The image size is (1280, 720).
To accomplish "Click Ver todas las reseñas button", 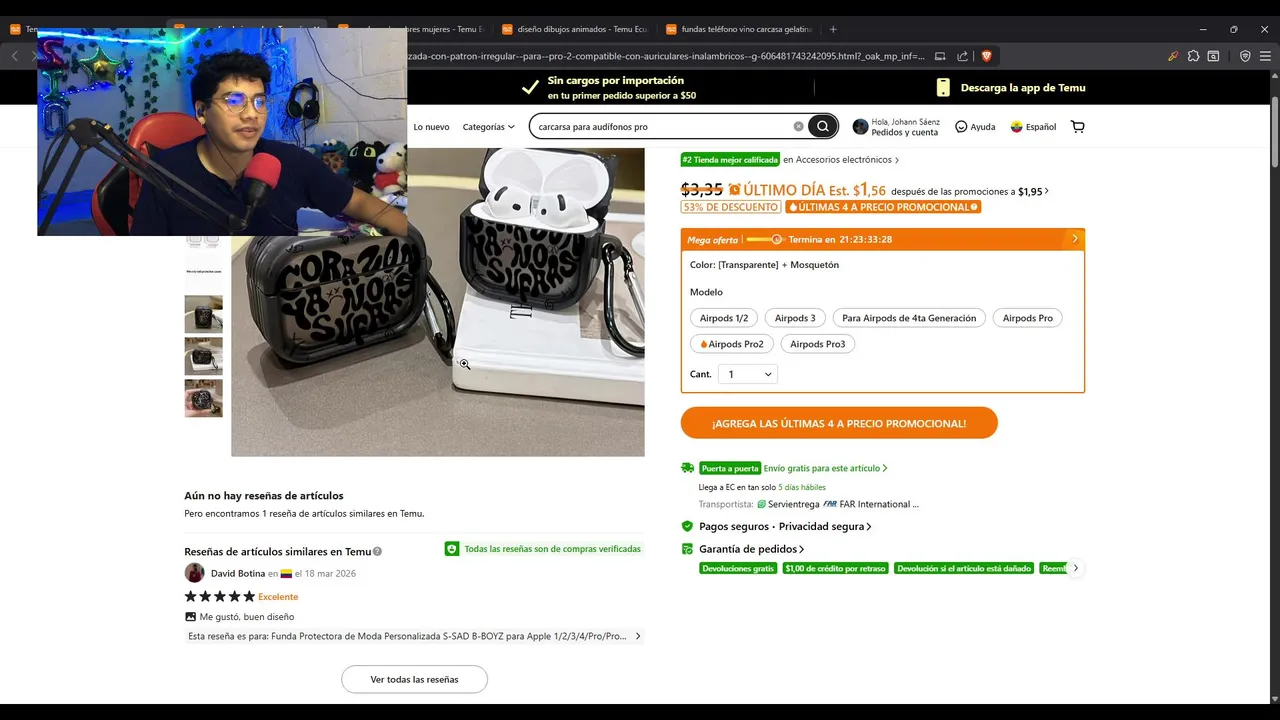I will (x=414, y=679).
